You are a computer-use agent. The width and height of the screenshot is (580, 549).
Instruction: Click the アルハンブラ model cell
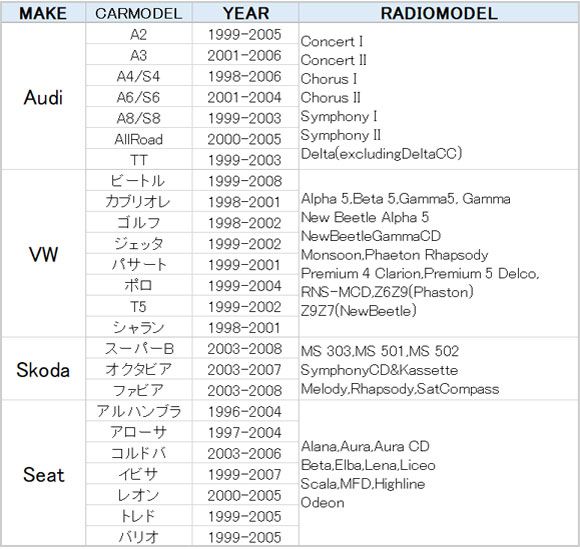click(139, 411)
